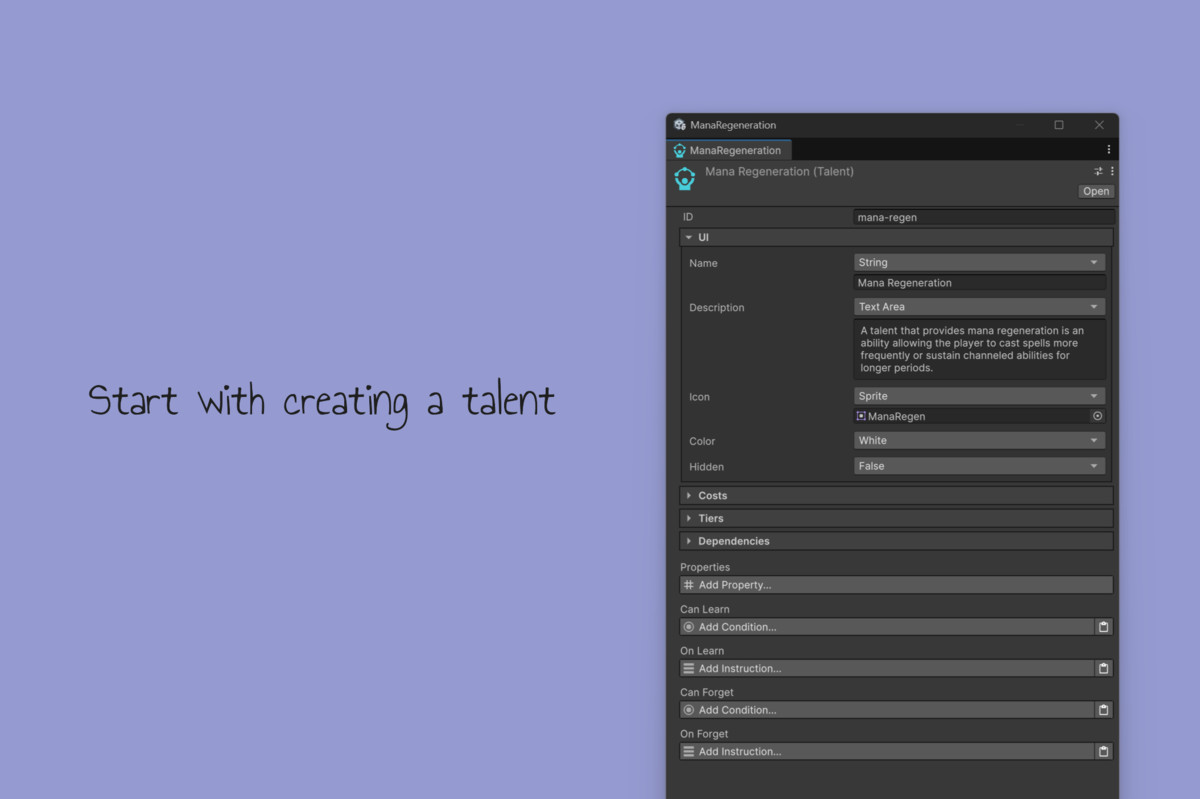Open the kebab menu on the inspector header
The height and width of the screenshot is (799, 1200).
(1112, 171)
